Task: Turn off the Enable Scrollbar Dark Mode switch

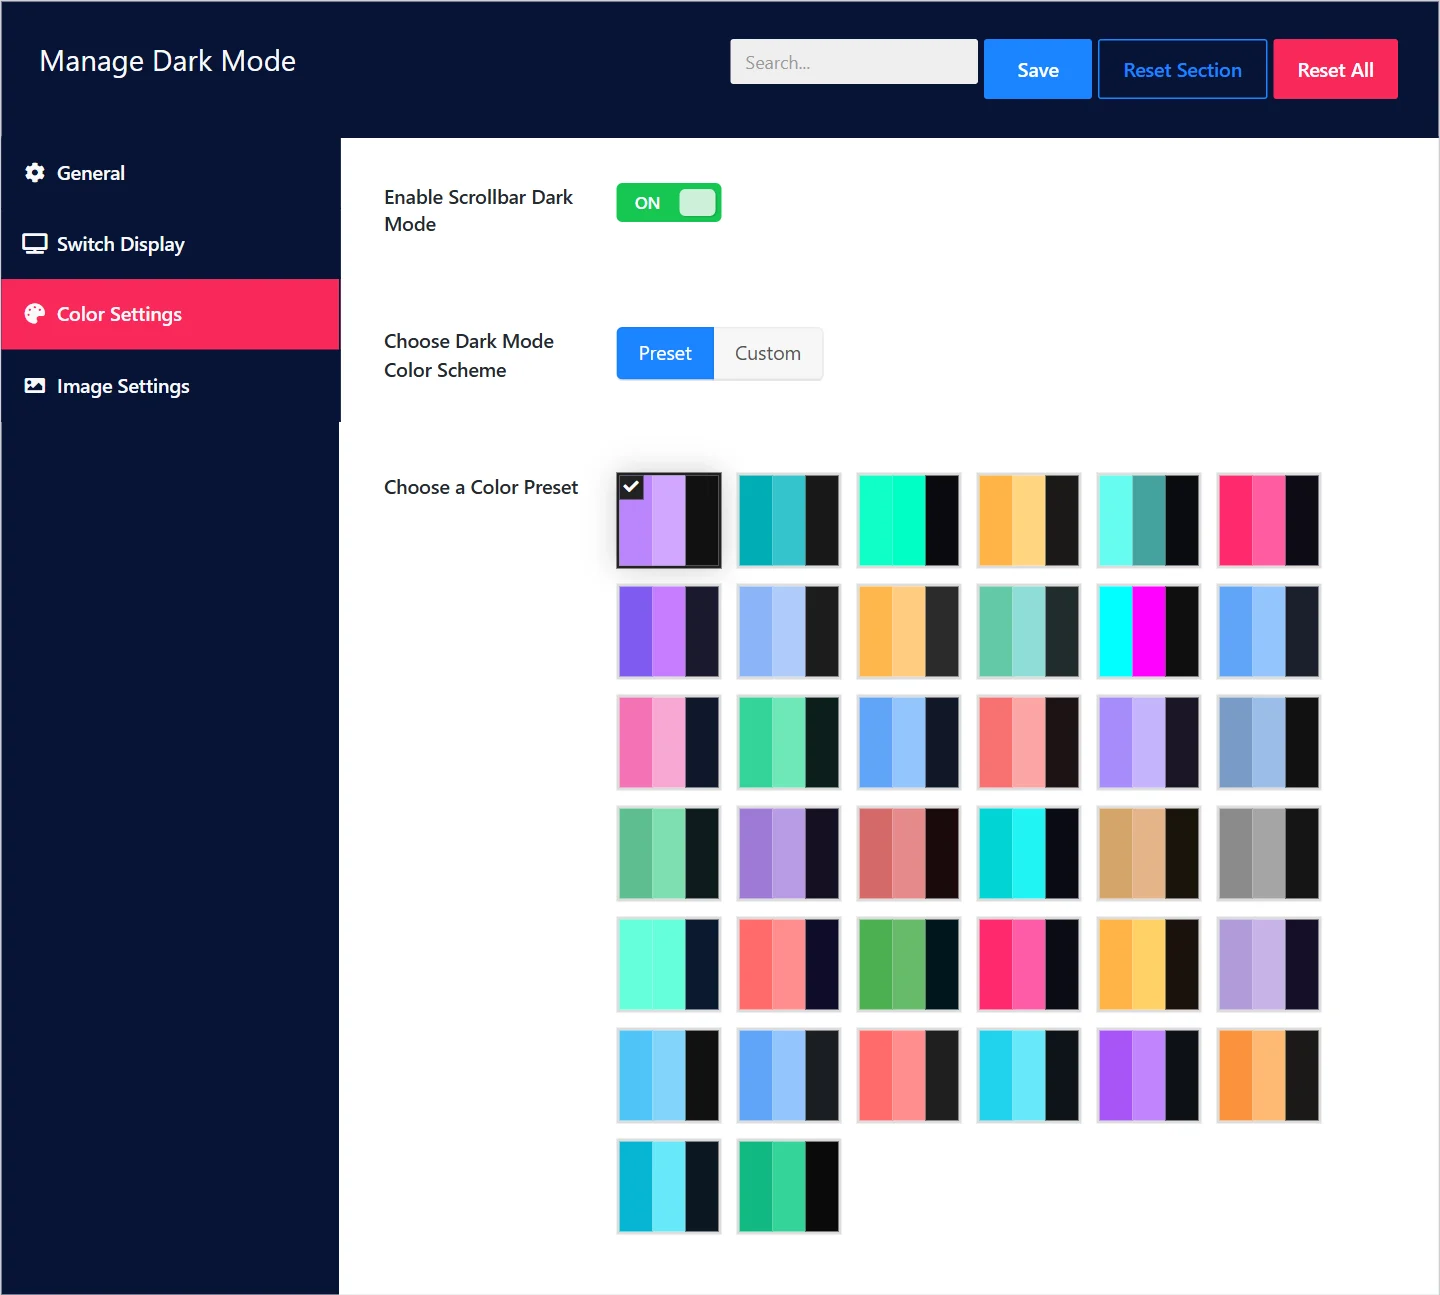Action: point(669,203)
